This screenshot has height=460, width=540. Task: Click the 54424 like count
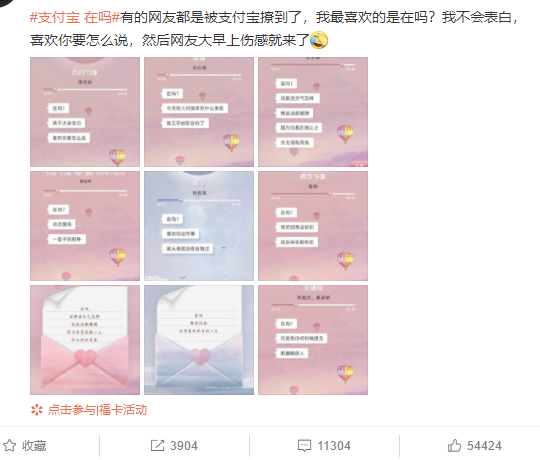click(x=484, y=446)
